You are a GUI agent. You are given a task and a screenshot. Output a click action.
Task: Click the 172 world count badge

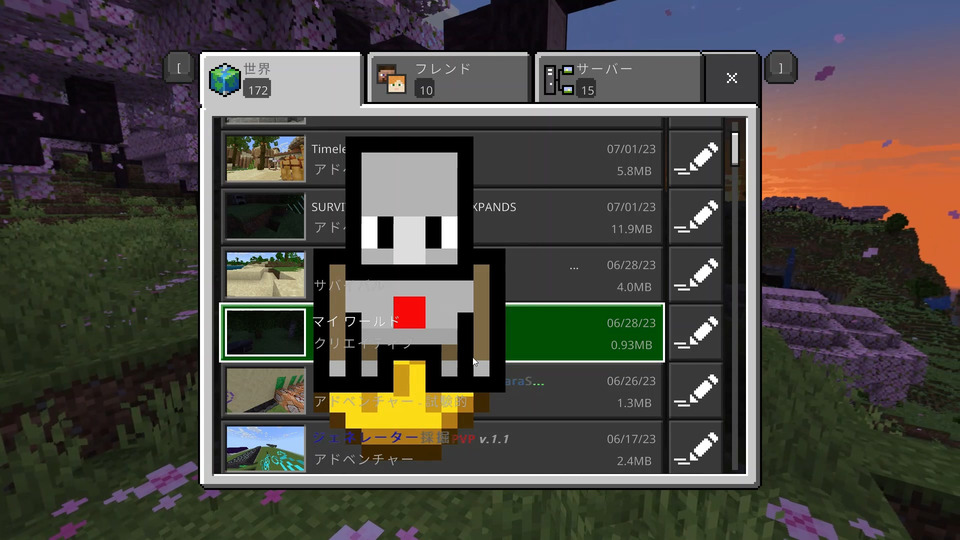(258, 90)
